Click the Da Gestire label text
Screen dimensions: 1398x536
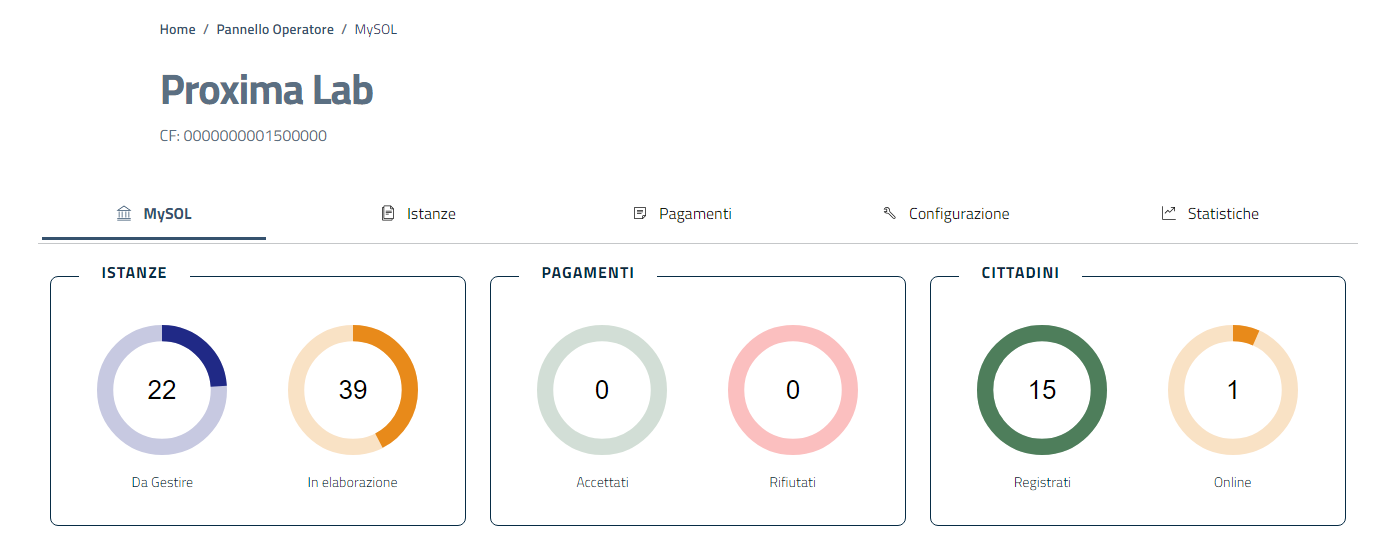click(x=162, y=483)
